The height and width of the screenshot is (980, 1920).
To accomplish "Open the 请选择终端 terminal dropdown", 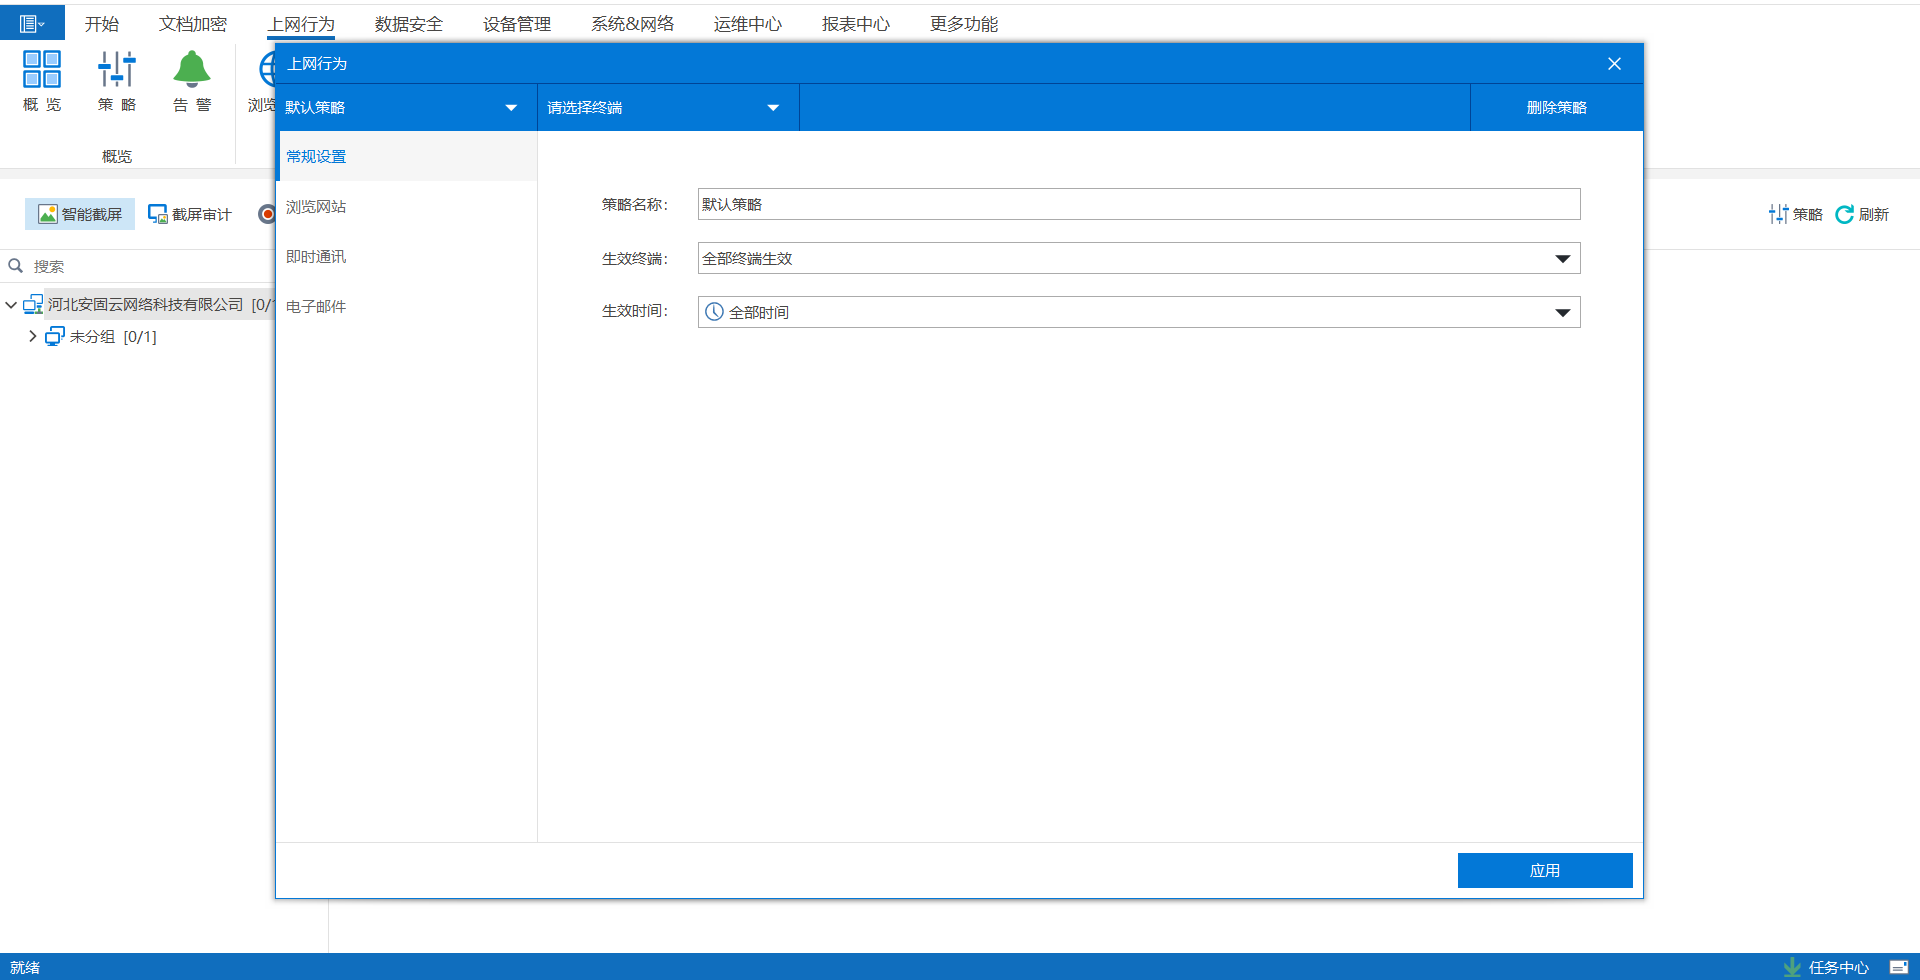I will (x=773, y=108).
